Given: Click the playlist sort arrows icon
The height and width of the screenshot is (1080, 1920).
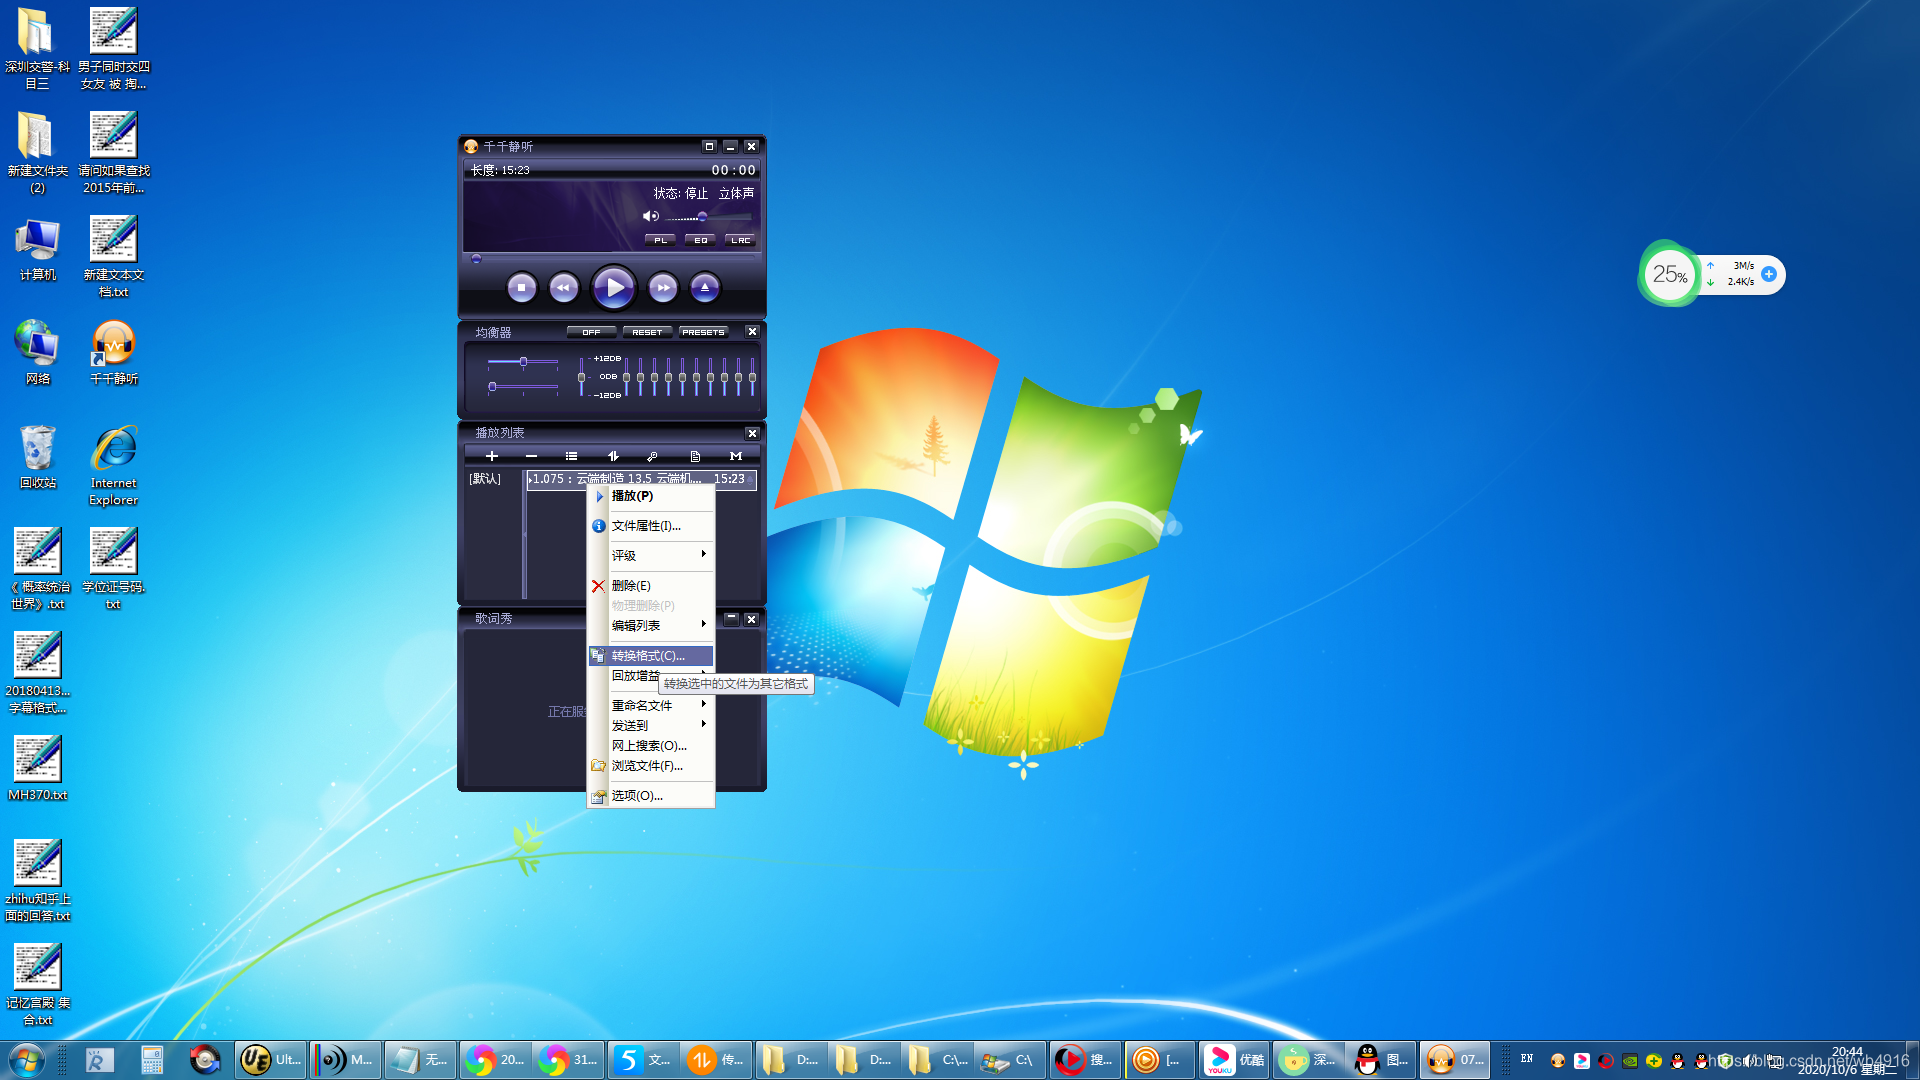Looking at the screenshot, I should [613, 456].
